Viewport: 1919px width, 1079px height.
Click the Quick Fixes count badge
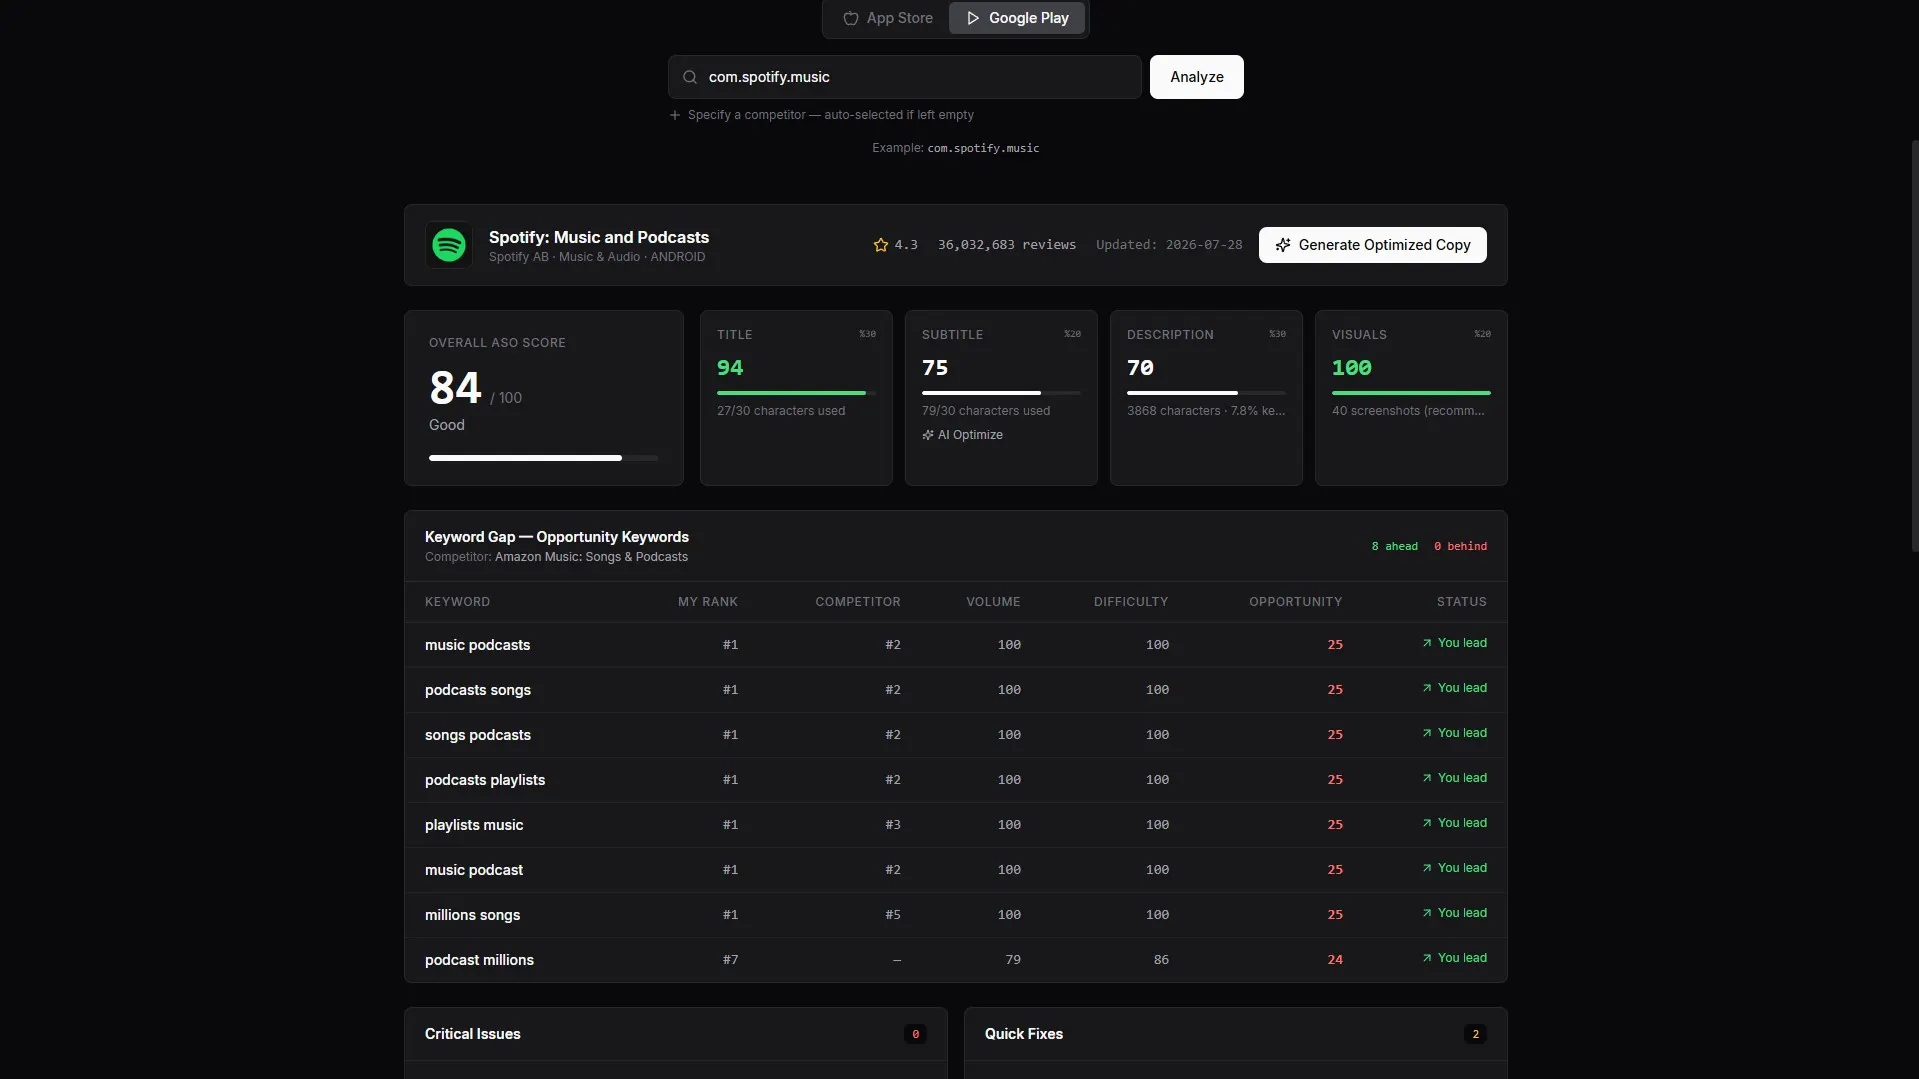tap(1475, 1034)
